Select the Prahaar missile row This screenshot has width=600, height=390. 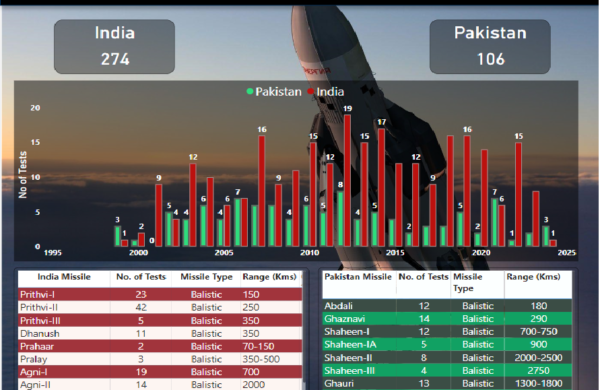point(160,346)
